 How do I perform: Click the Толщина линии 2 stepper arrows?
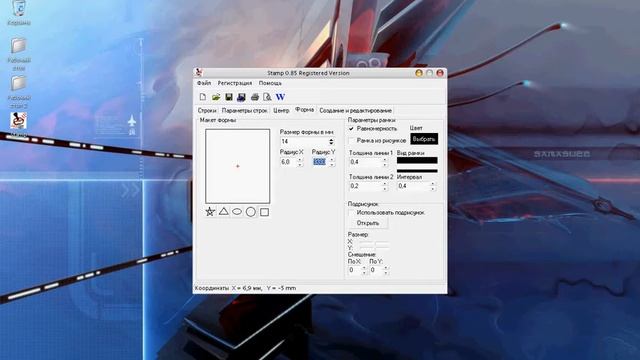[384, 186]
